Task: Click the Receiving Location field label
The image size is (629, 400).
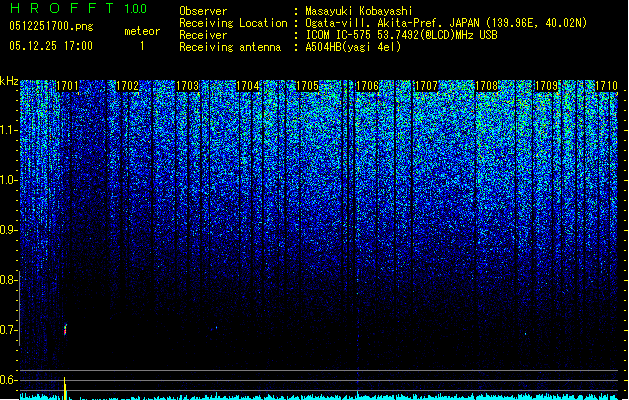Action: pyautogui.click(x=233, y=23)
